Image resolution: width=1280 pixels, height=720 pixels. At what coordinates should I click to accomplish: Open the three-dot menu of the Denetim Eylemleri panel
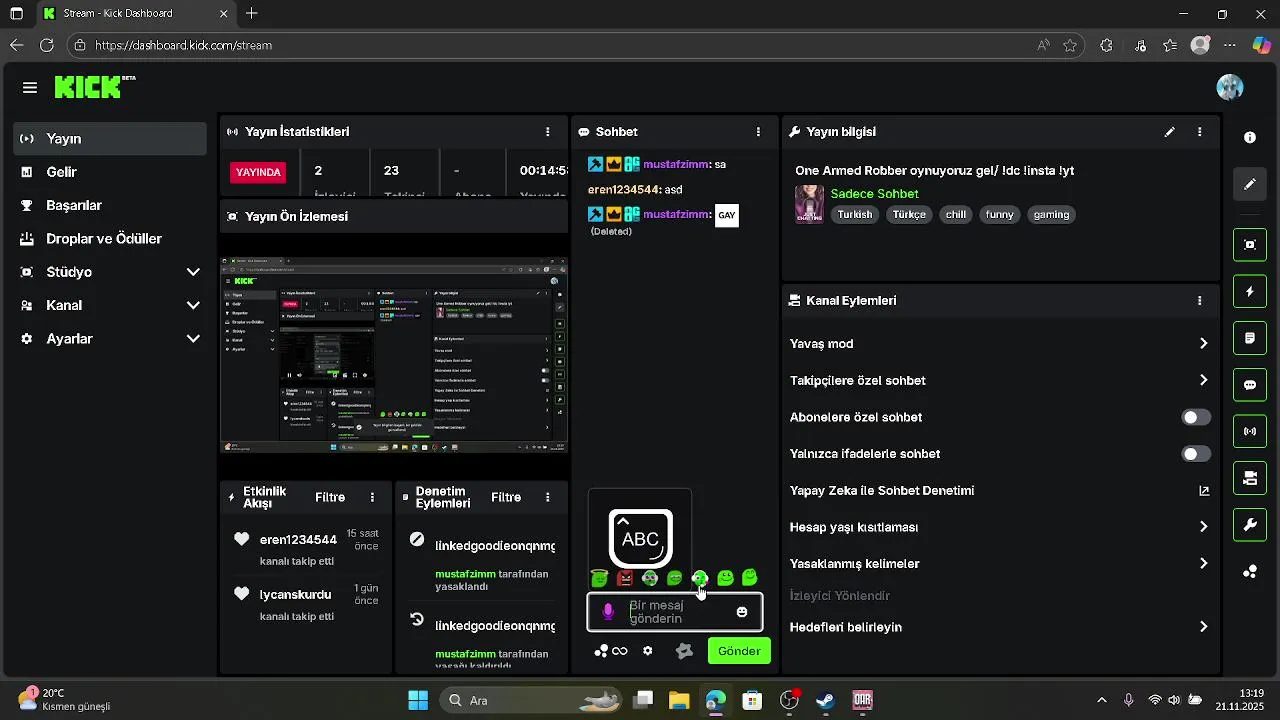547,497
